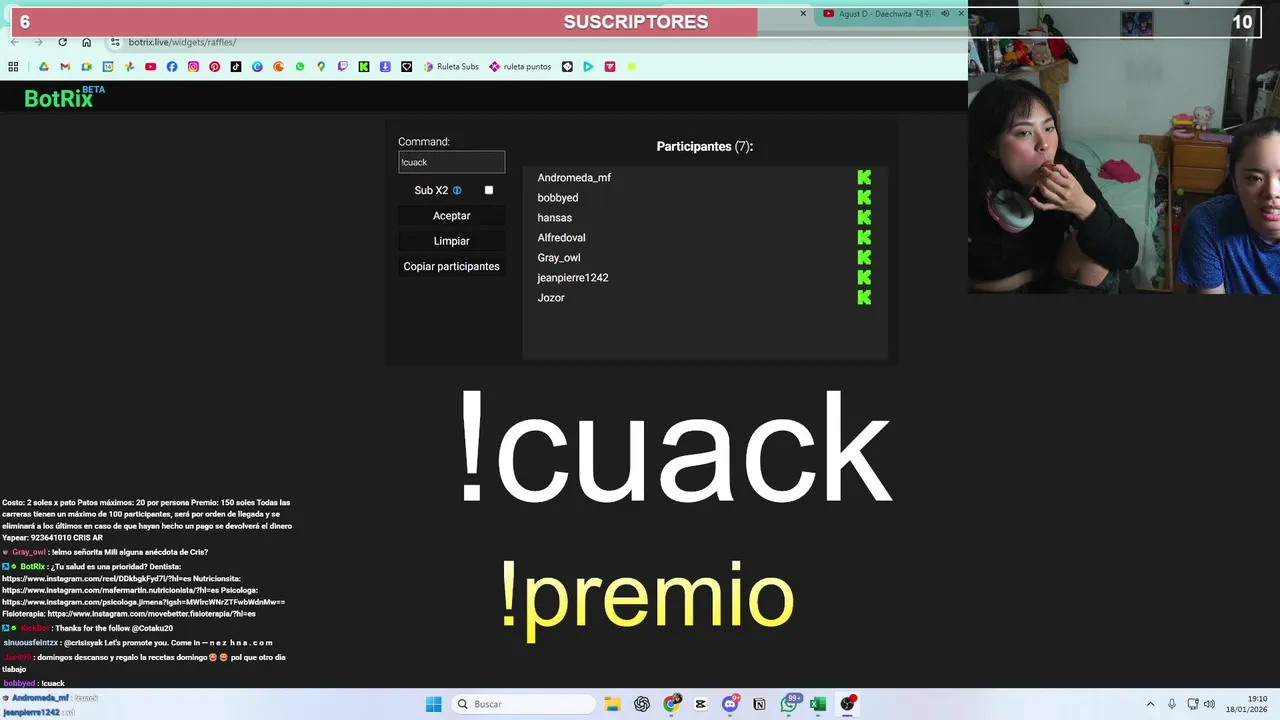Viewport: 1280px width, 720px height.
Task: Open the Windows Start menu
Action: click(x=433, y=704)
